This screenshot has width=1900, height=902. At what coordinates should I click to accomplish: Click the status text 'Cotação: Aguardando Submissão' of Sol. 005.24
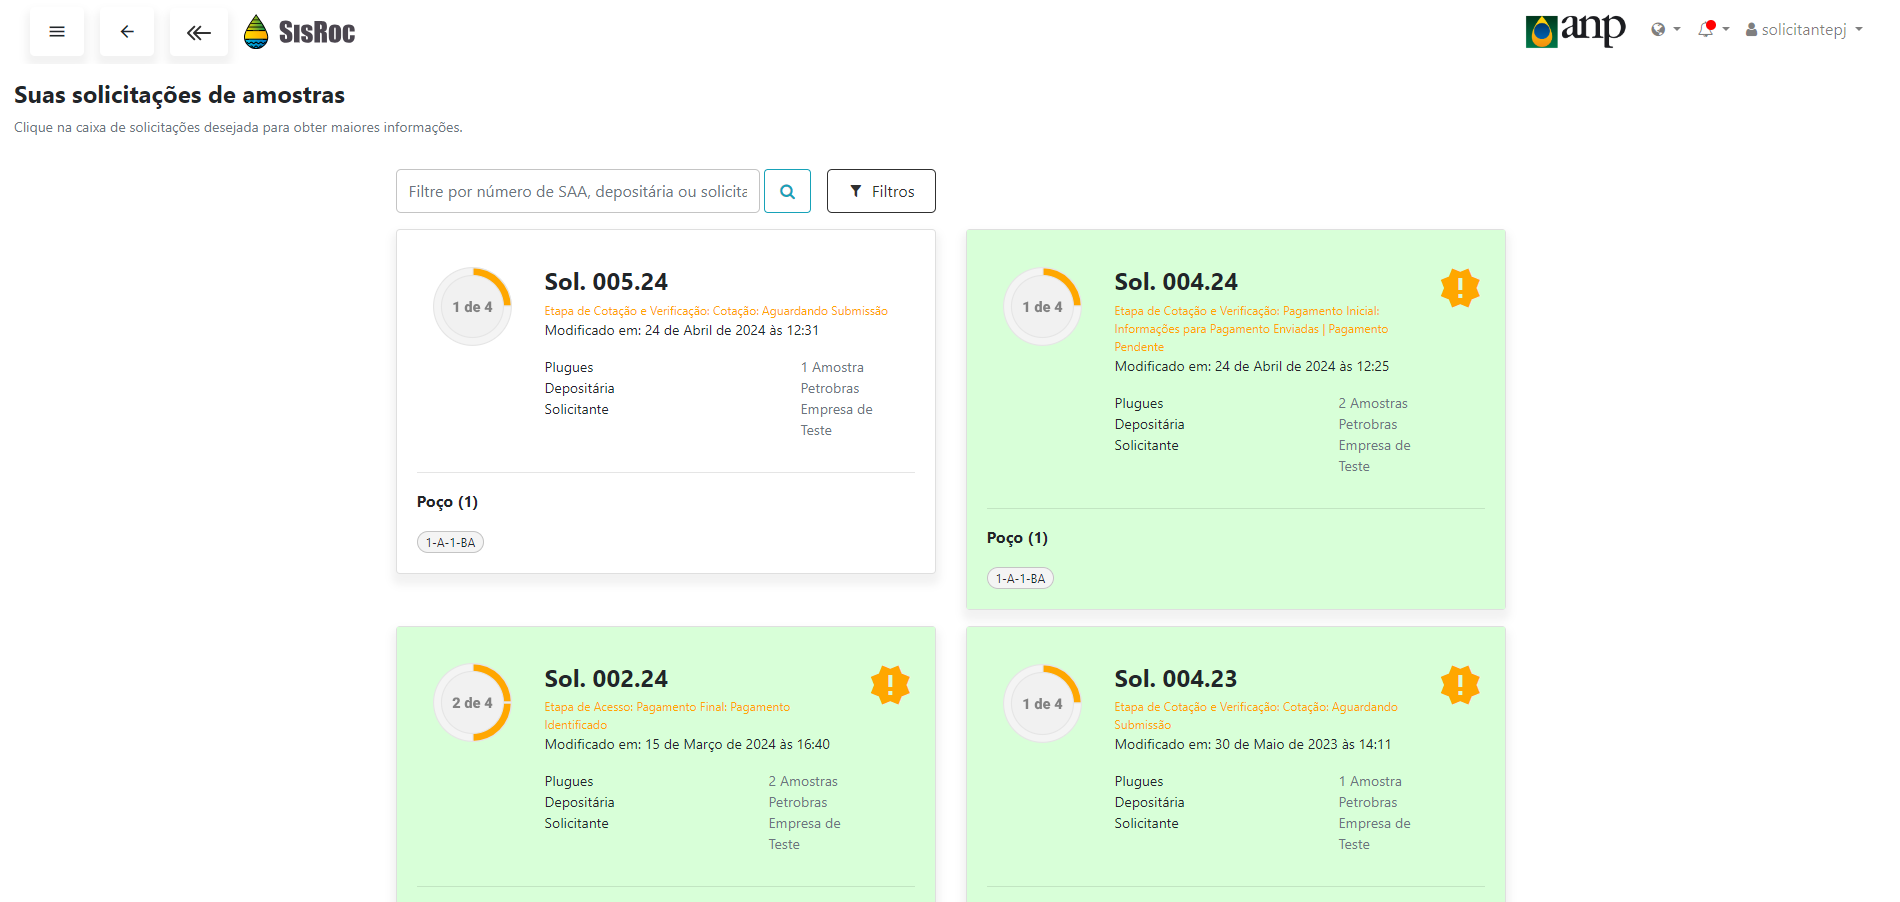tap(800, 311)
